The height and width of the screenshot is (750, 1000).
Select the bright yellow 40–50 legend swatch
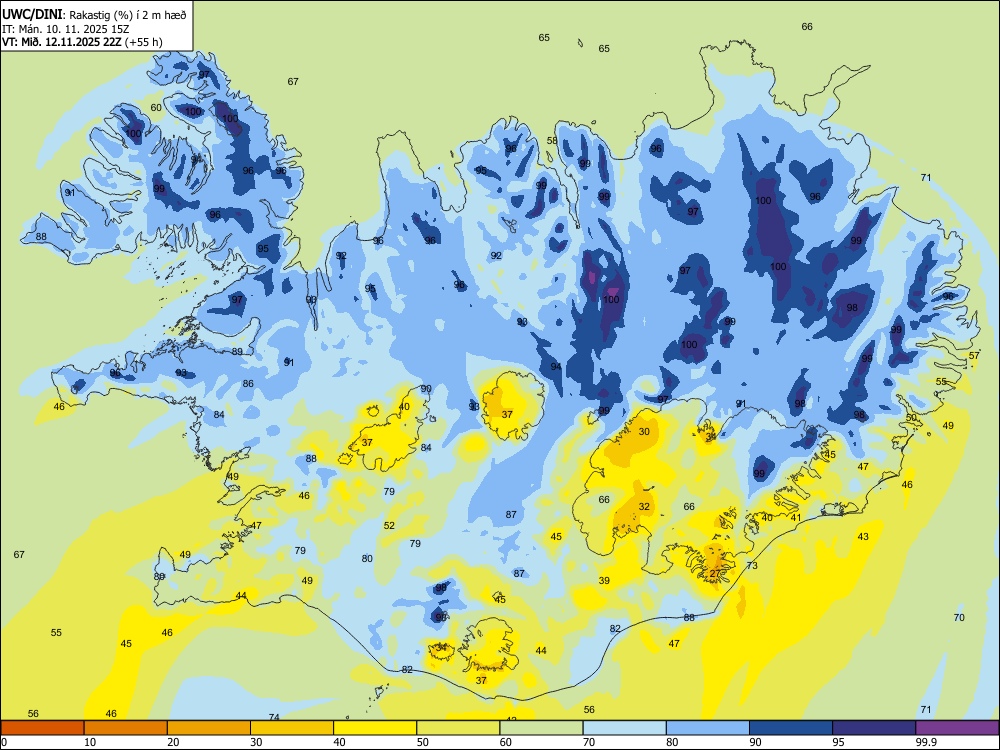[375, 728]
